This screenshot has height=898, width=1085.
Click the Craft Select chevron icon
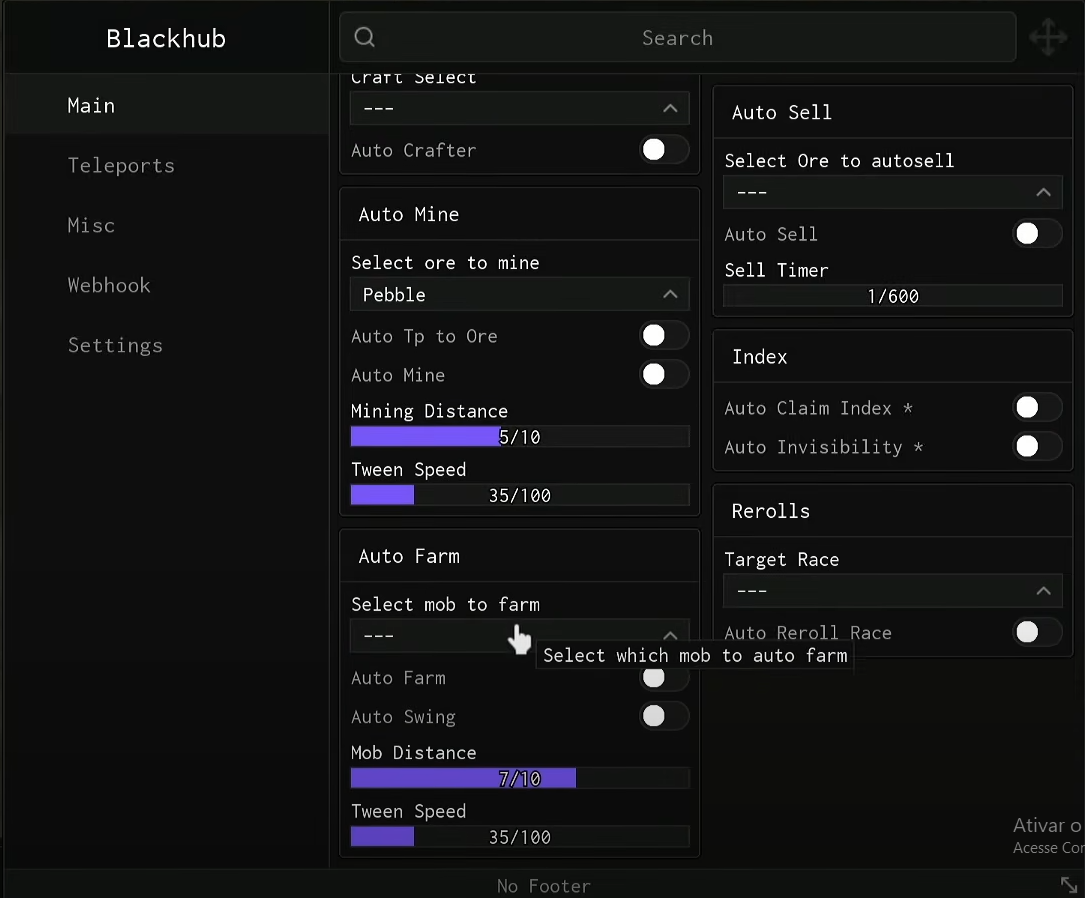(670, 108)
